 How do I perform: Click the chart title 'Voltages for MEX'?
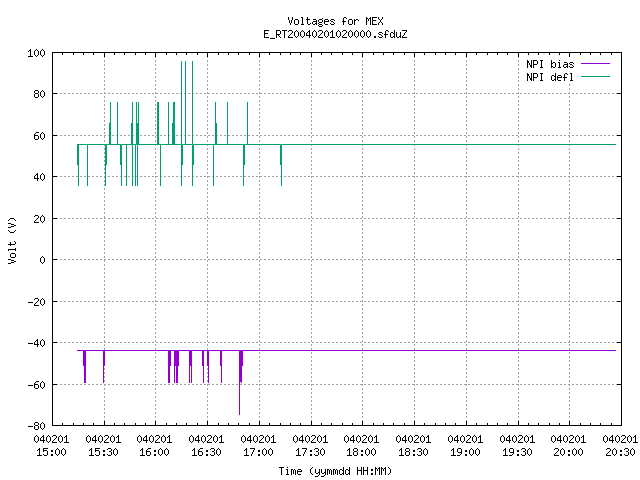pyautogui.click(x=335, y=21)
